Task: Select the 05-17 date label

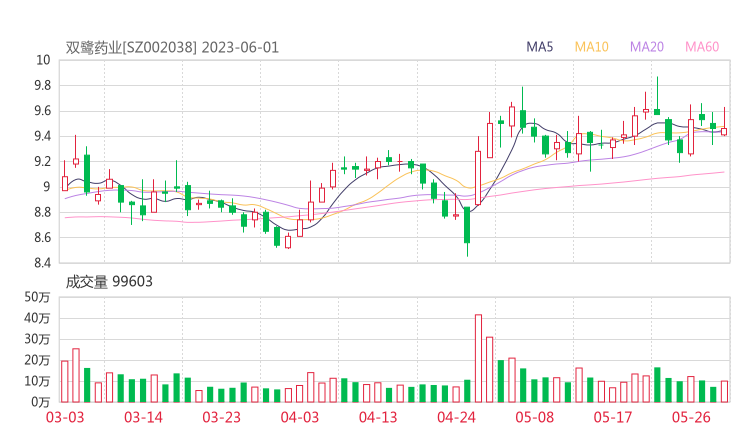Action: (x=613, y=417)
